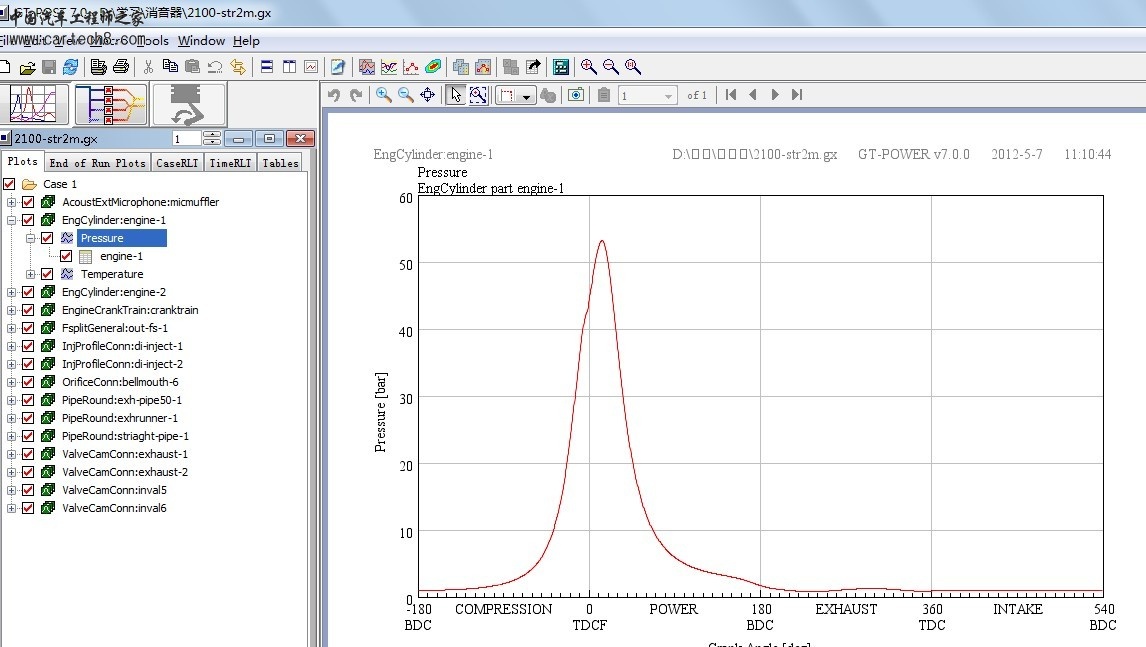Click undo arrow in plot toolbar
The height and width of the screenshot is (647, 1146).
334,95
